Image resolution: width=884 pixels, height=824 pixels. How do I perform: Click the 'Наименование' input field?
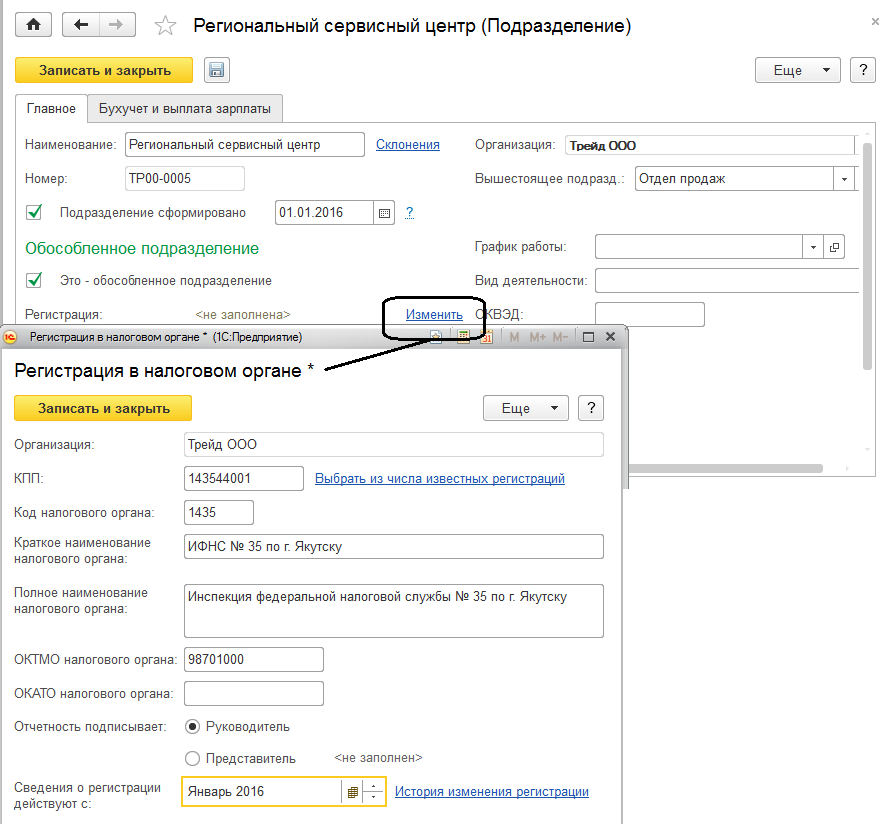(x=245, y=145)
